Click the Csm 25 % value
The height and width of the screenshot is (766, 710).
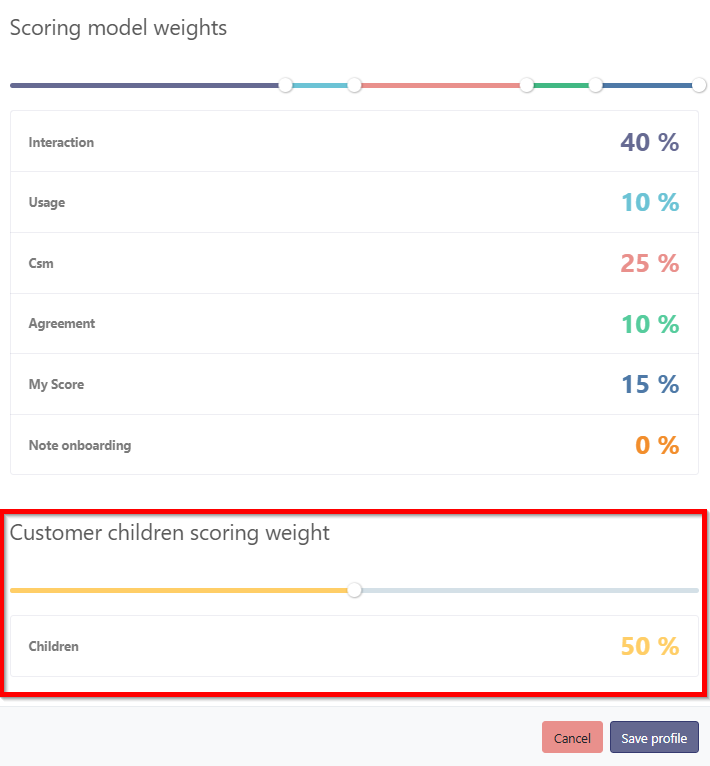pos(649,263)
